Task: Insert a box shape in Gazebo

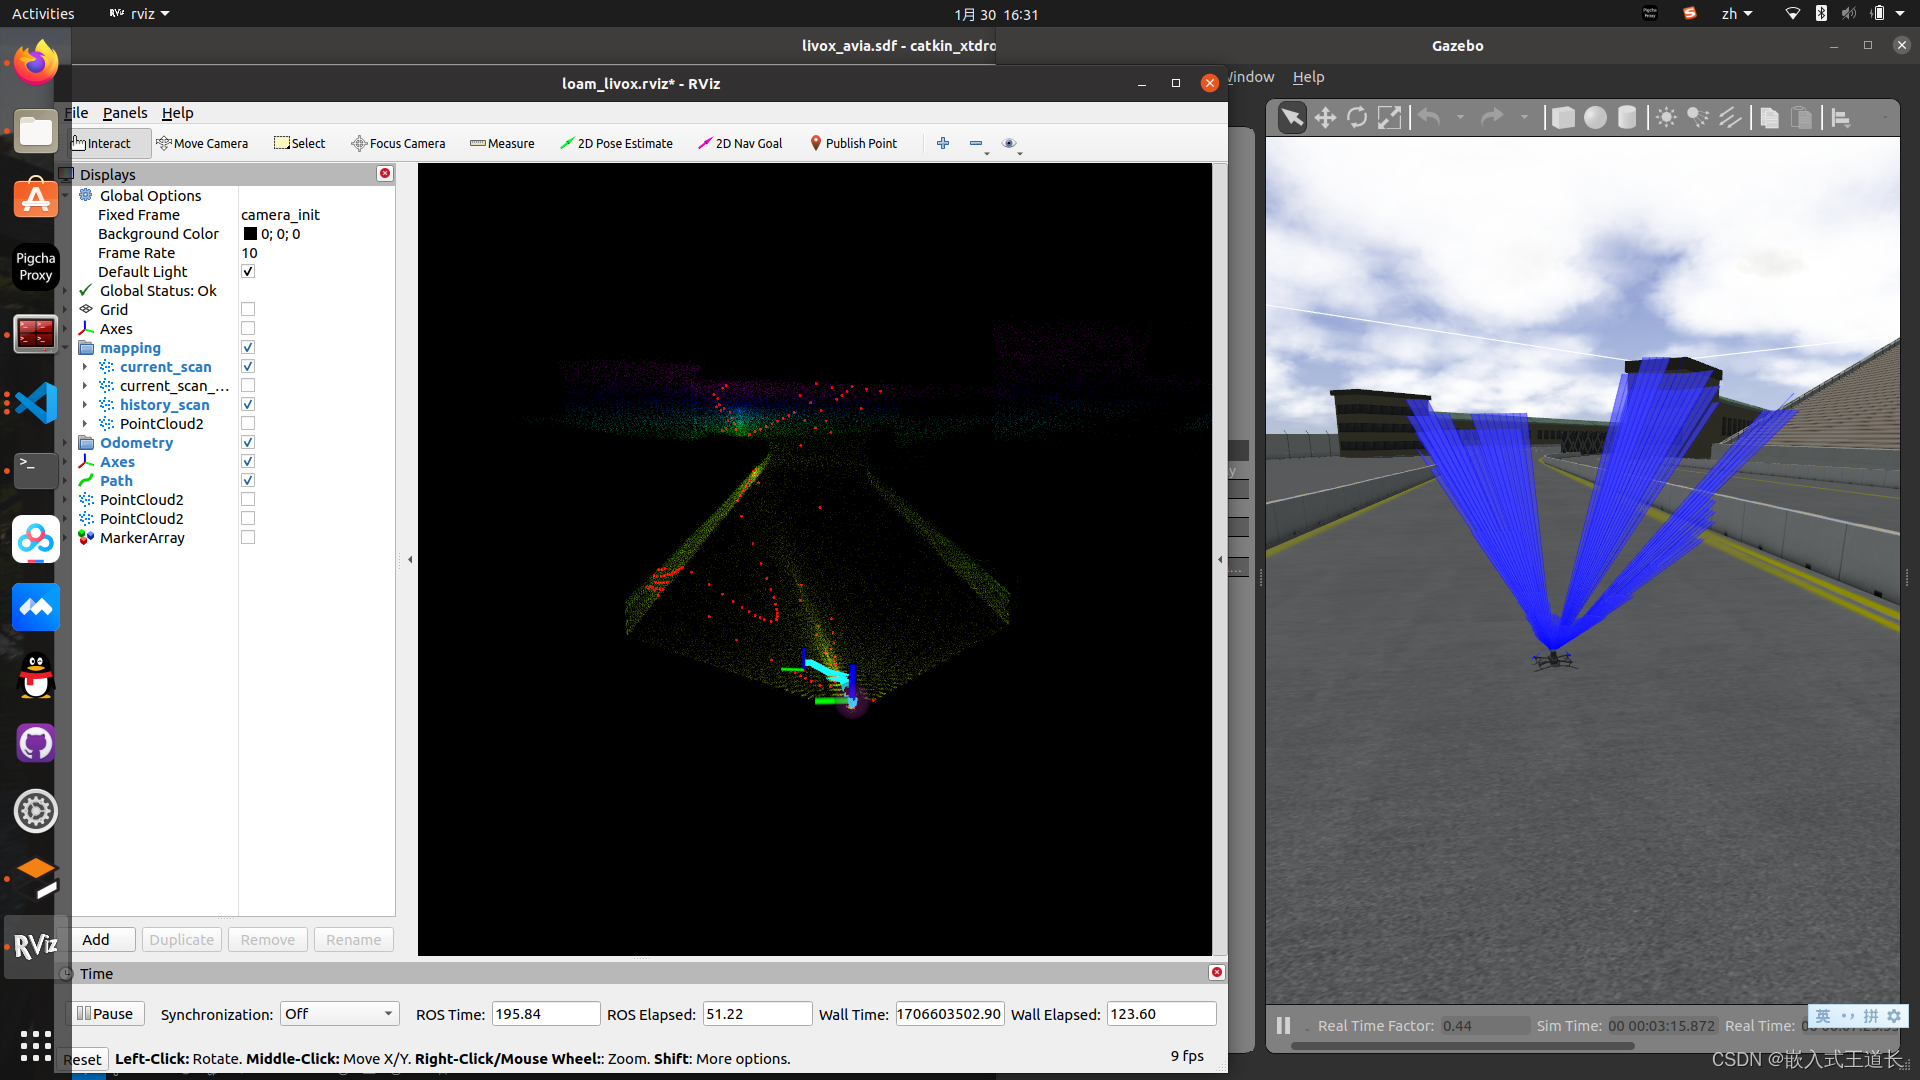Action: 1562,118
